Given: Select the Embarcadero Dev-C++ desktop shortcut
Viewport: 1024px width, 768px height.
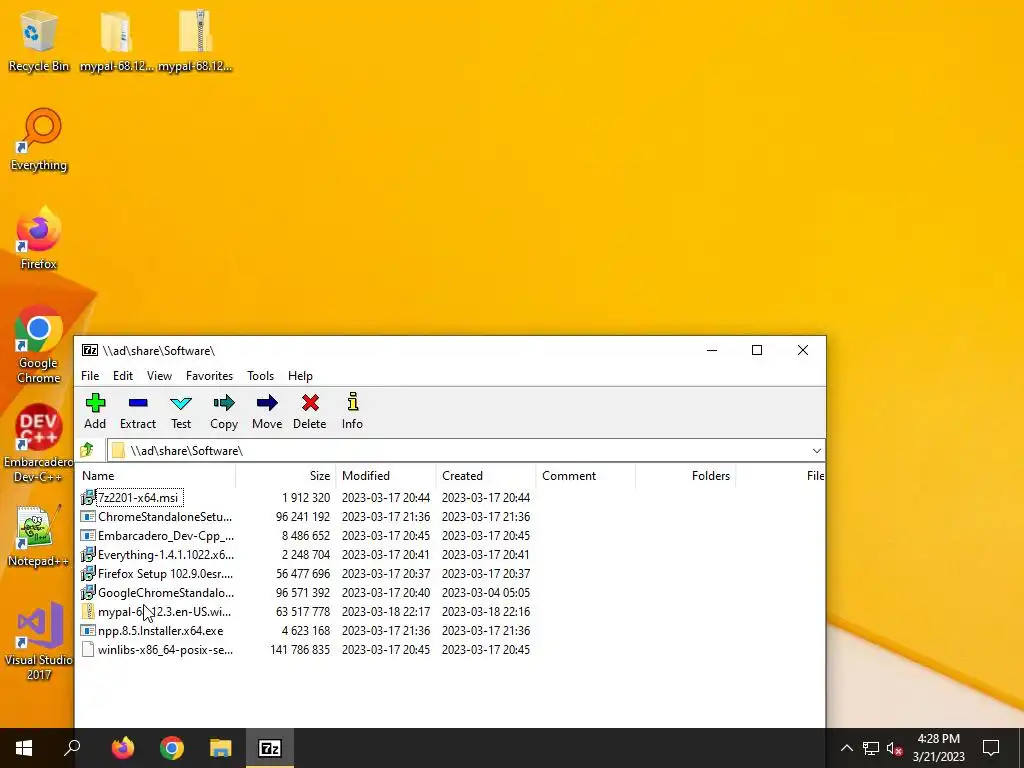Looking at the screenshot, I should point(39,444).
